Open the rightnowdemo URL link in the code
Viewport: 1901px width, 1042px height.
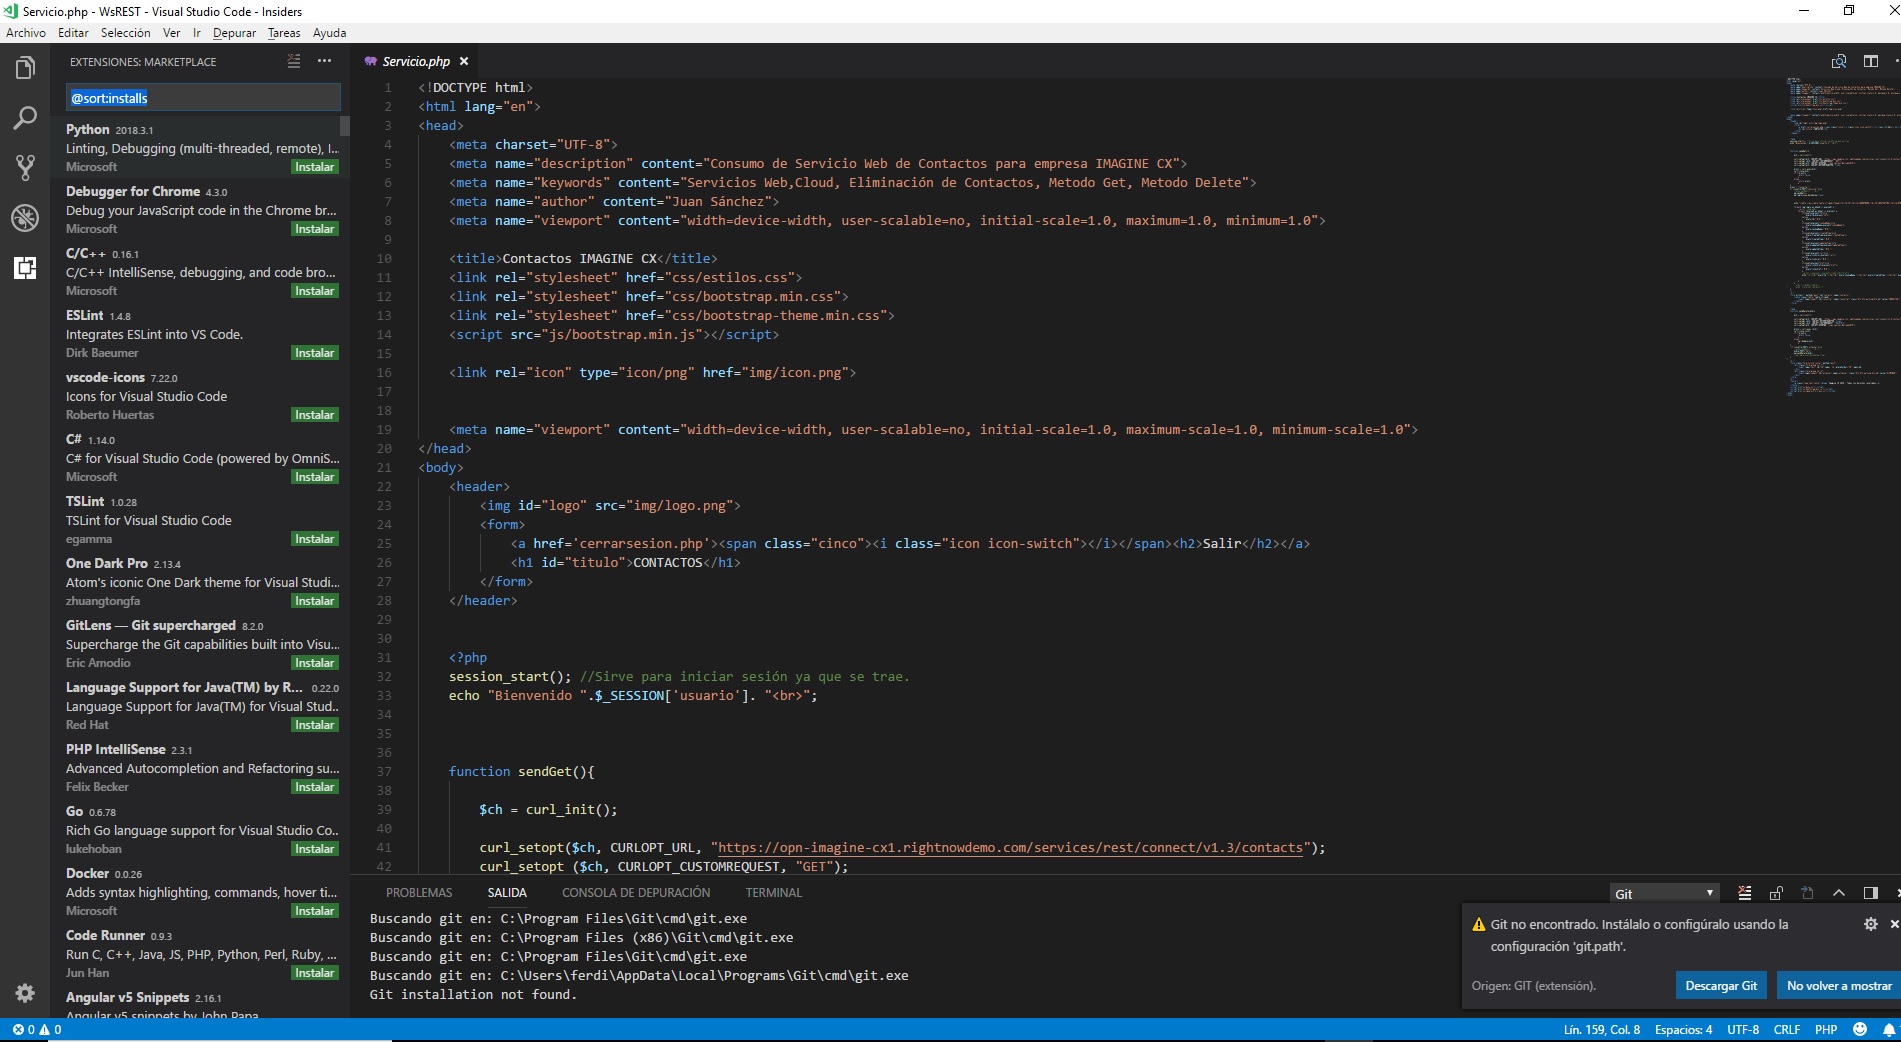click(1011, 848)
